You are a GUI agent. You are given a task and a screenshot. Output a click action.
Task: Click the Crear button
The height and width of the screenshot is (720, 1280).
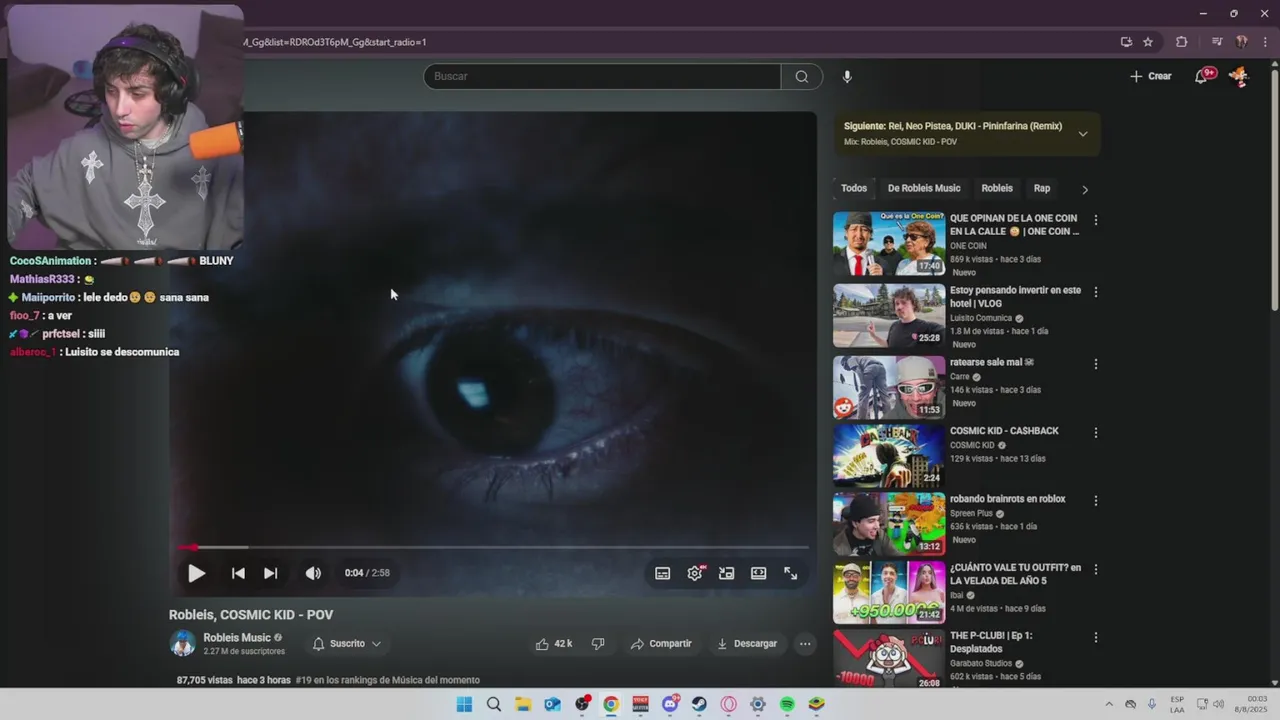[x=1150, y=76]
